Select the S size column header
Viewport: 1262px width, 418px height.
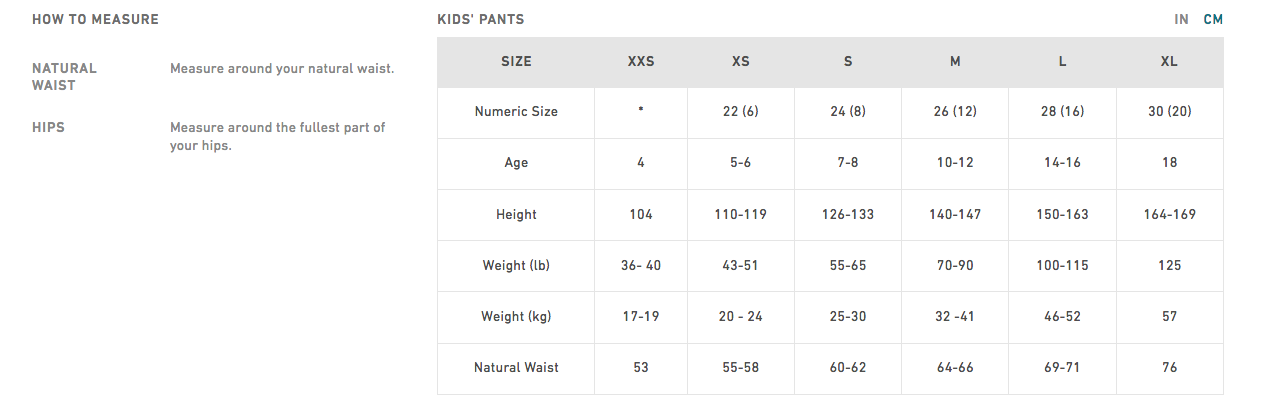(848, 61)
